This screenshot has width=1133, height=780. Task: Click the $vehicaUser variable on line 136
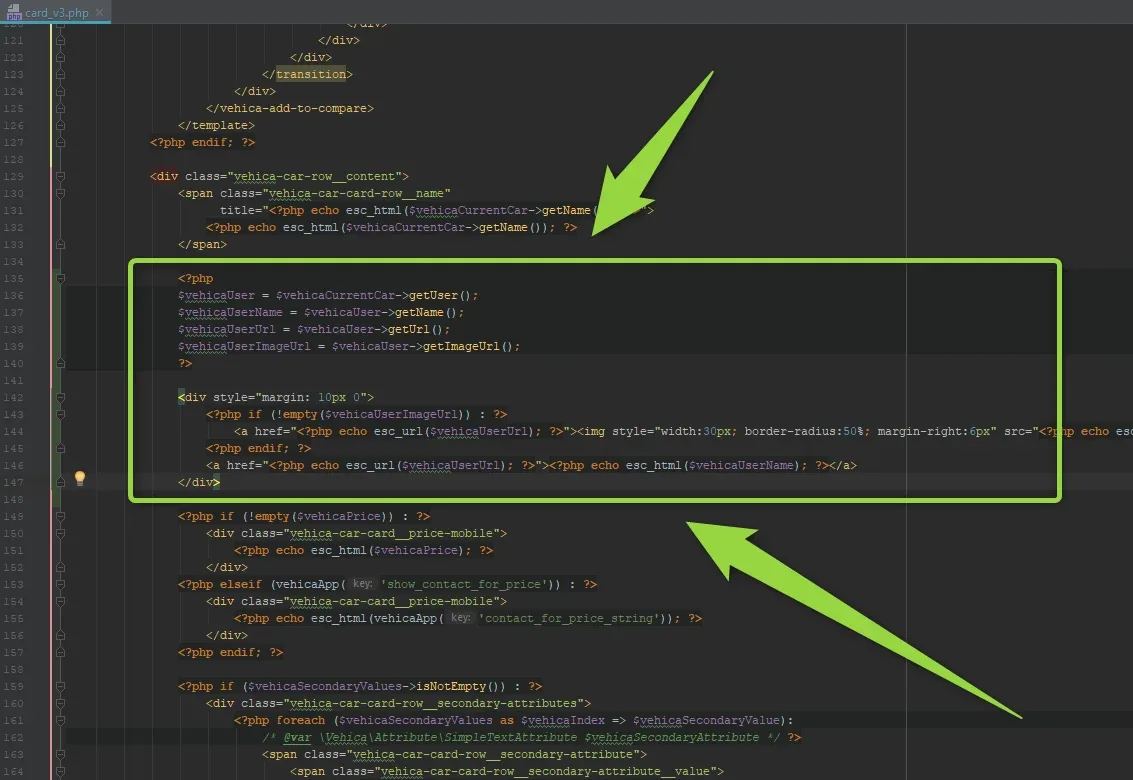click(216, 296)
